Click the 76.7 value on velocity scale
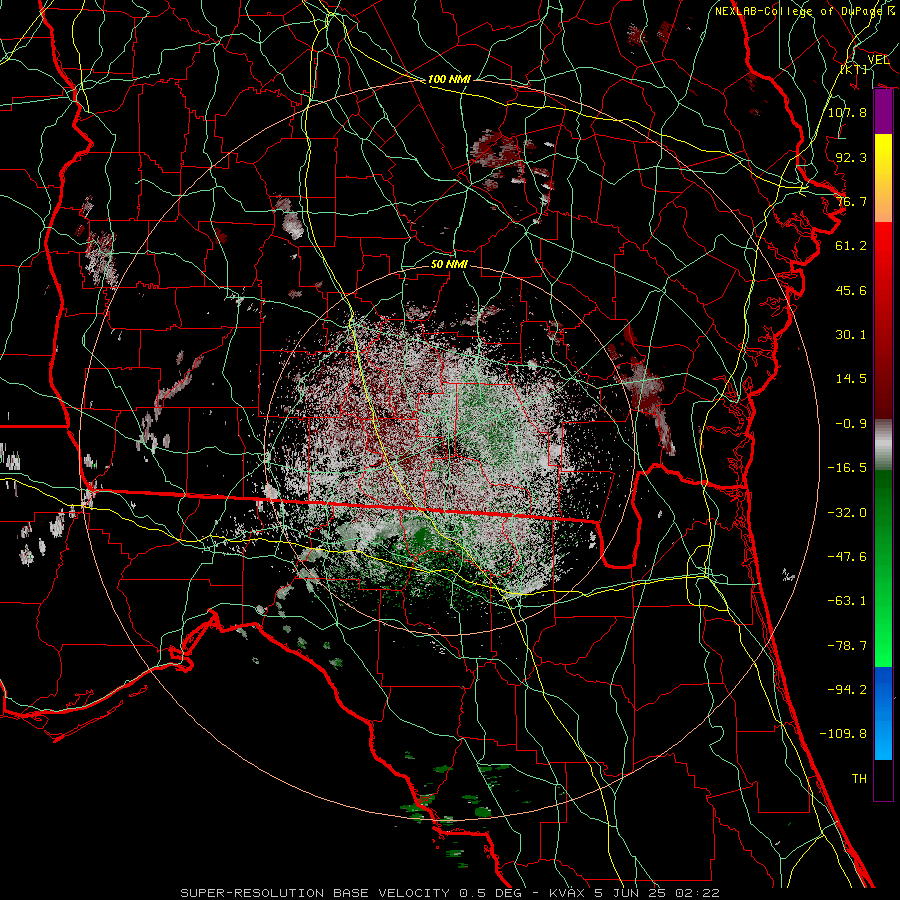The height and width of the screenshot is (900, 900). pyautogui.click(x=851, y=201)
